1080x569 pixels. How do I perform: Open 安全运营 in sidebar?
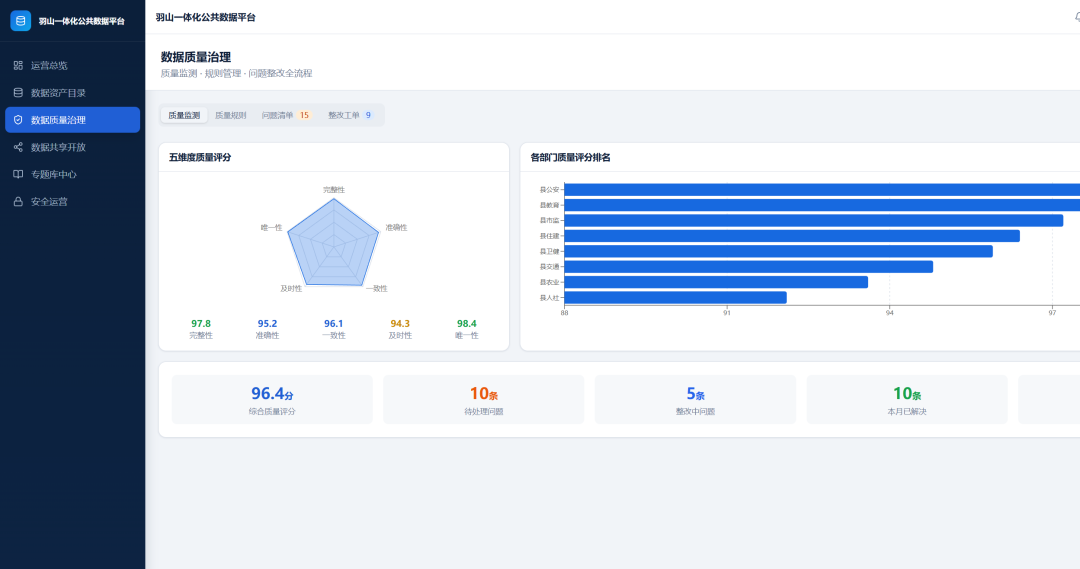point(72,201)
